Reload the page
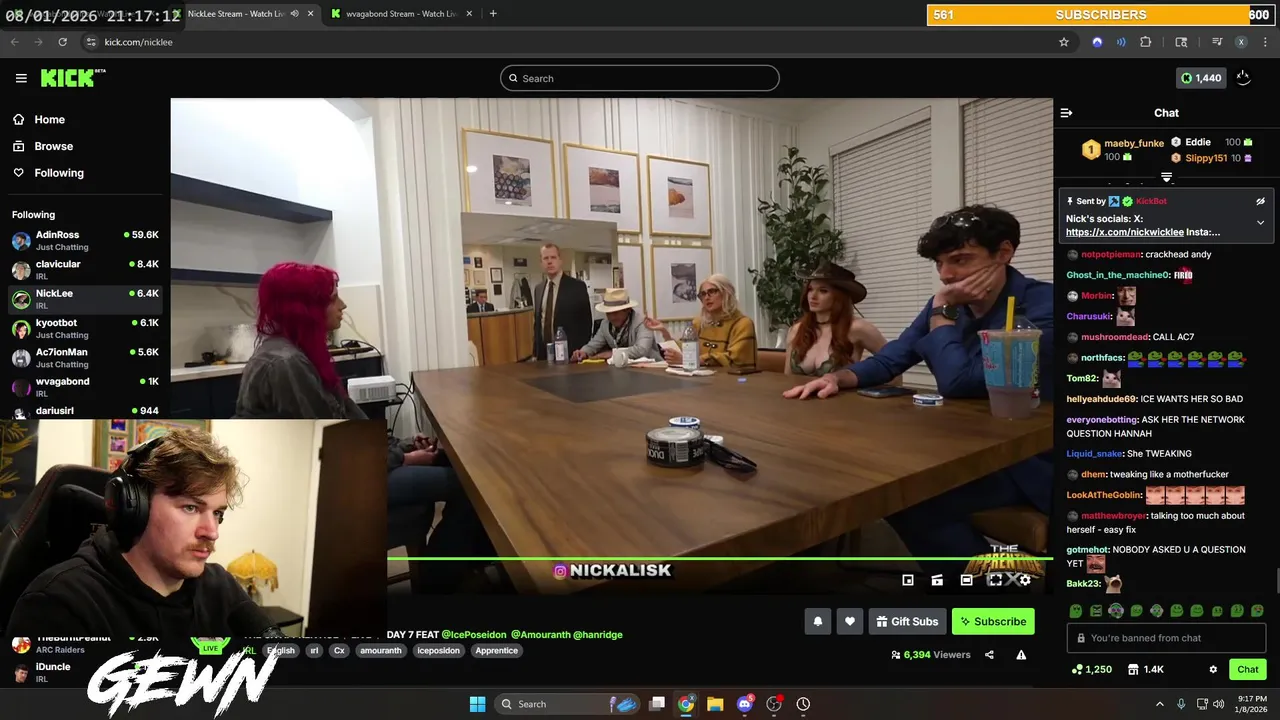This screenshot has width=1280, height=720. pos(62,42)
